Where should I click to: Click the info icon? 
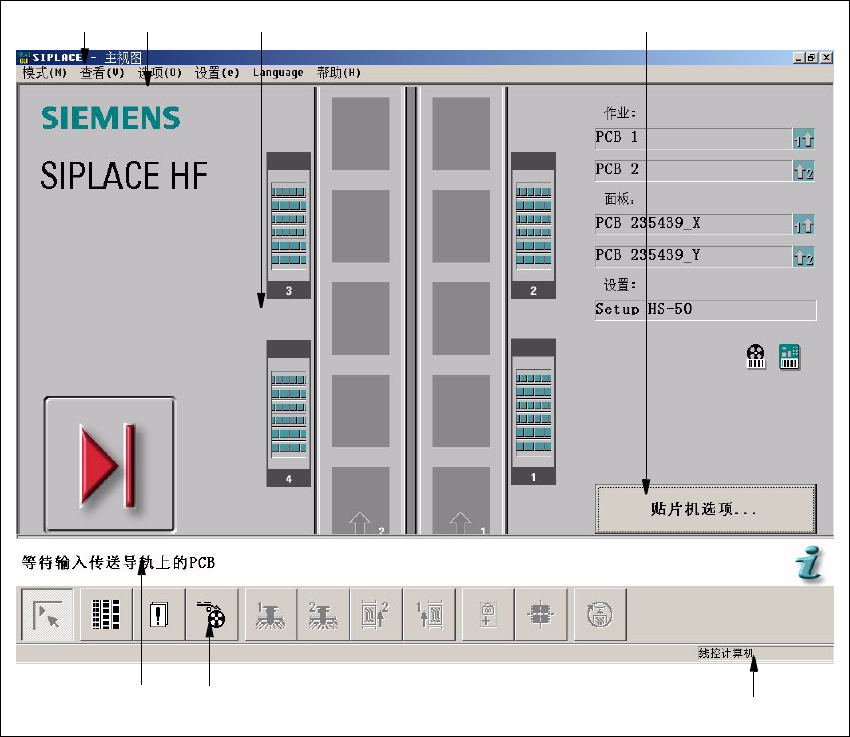pyautogui.click(x=809, y=564)
